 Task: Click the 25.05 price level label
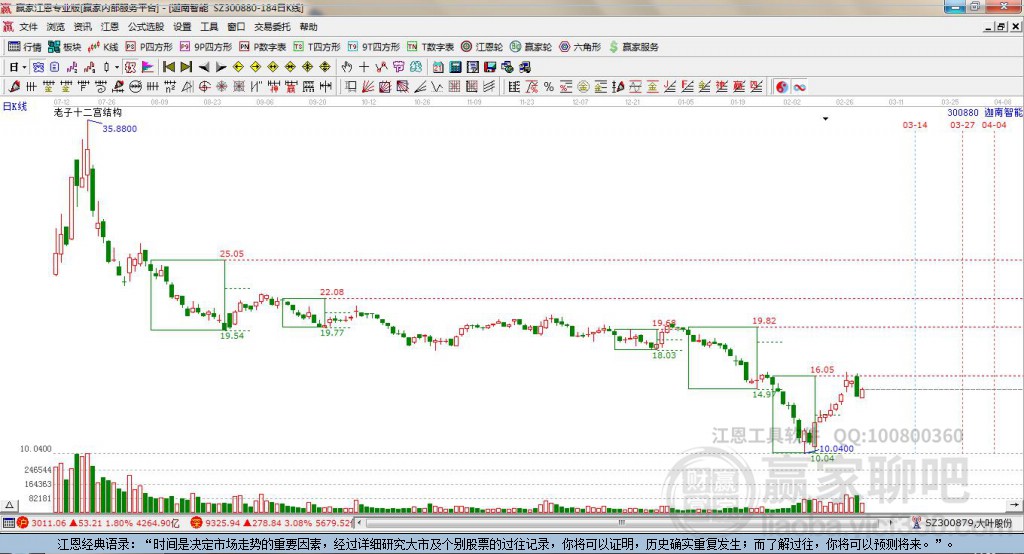click(x=232, y=253)
